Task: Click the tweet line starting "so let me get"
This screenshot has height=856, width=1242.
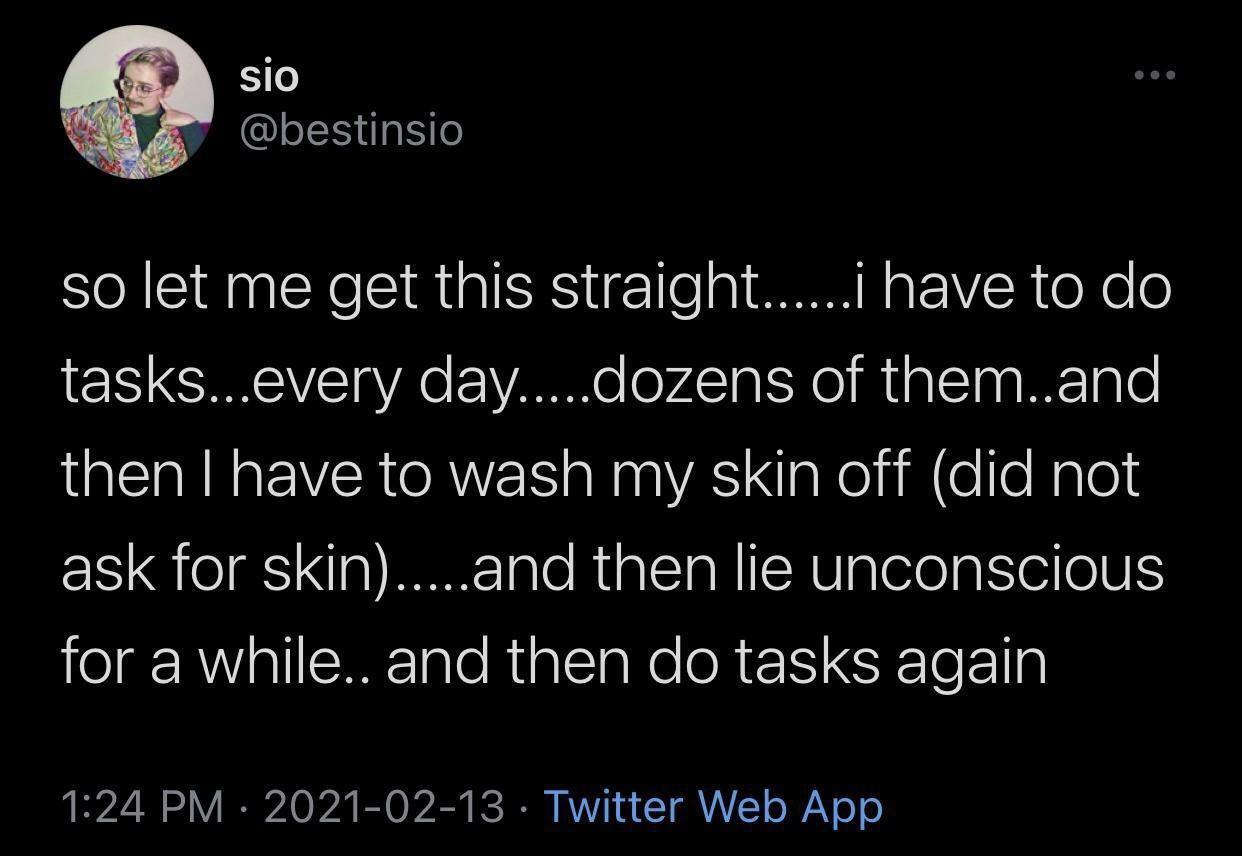Action: pos(615,290)
